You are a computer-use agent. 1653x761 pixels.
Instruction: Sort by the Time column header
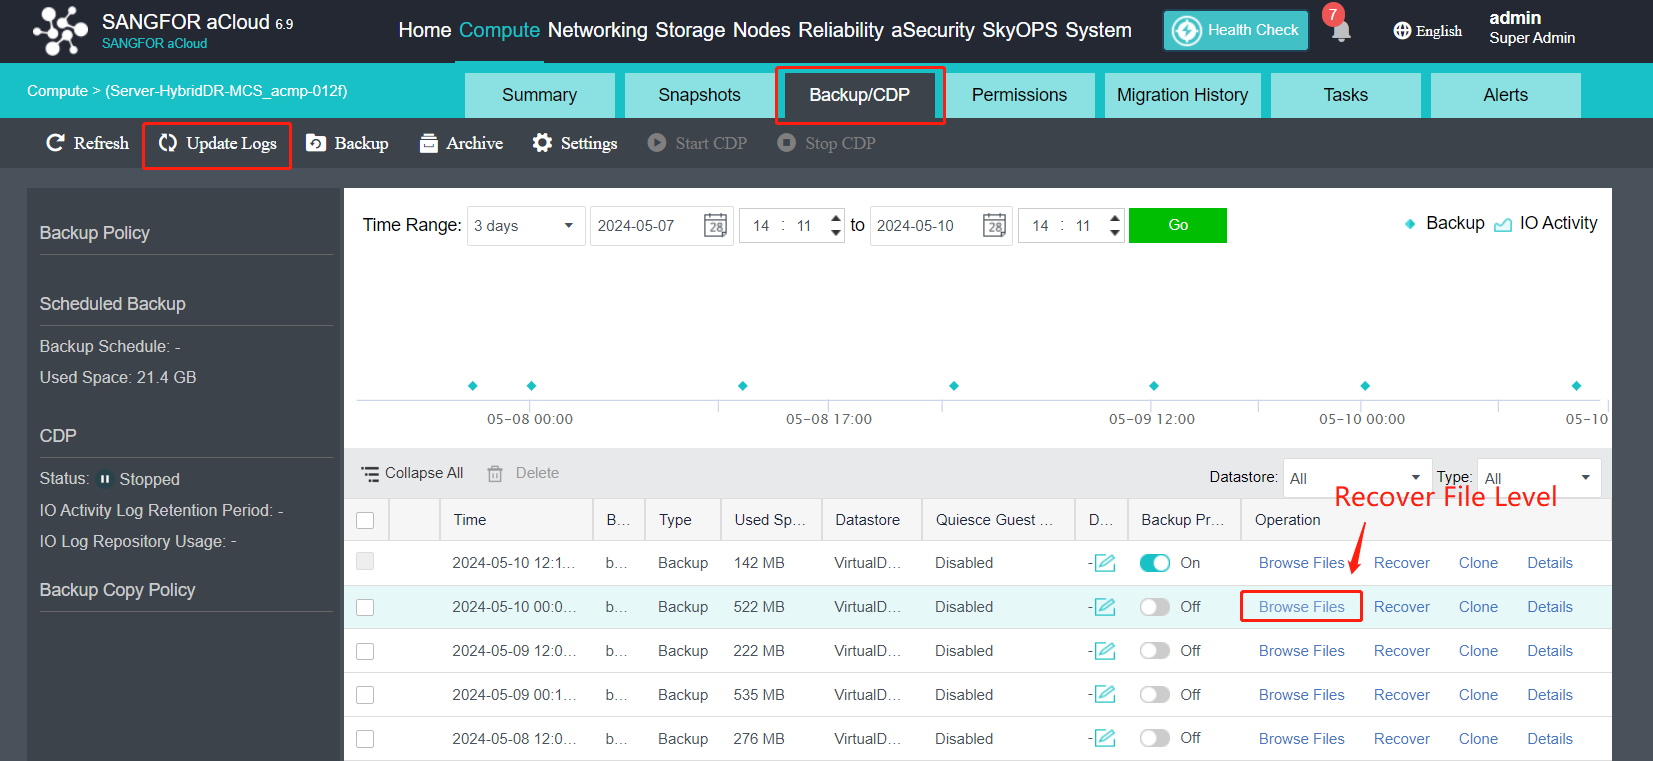point(516,520)
